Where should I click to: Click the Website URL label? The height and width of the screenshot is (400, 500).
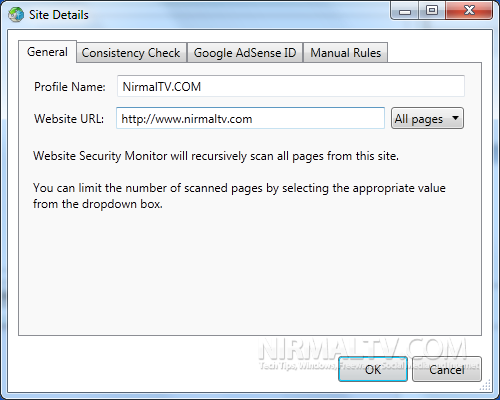(x=69, y=119)
